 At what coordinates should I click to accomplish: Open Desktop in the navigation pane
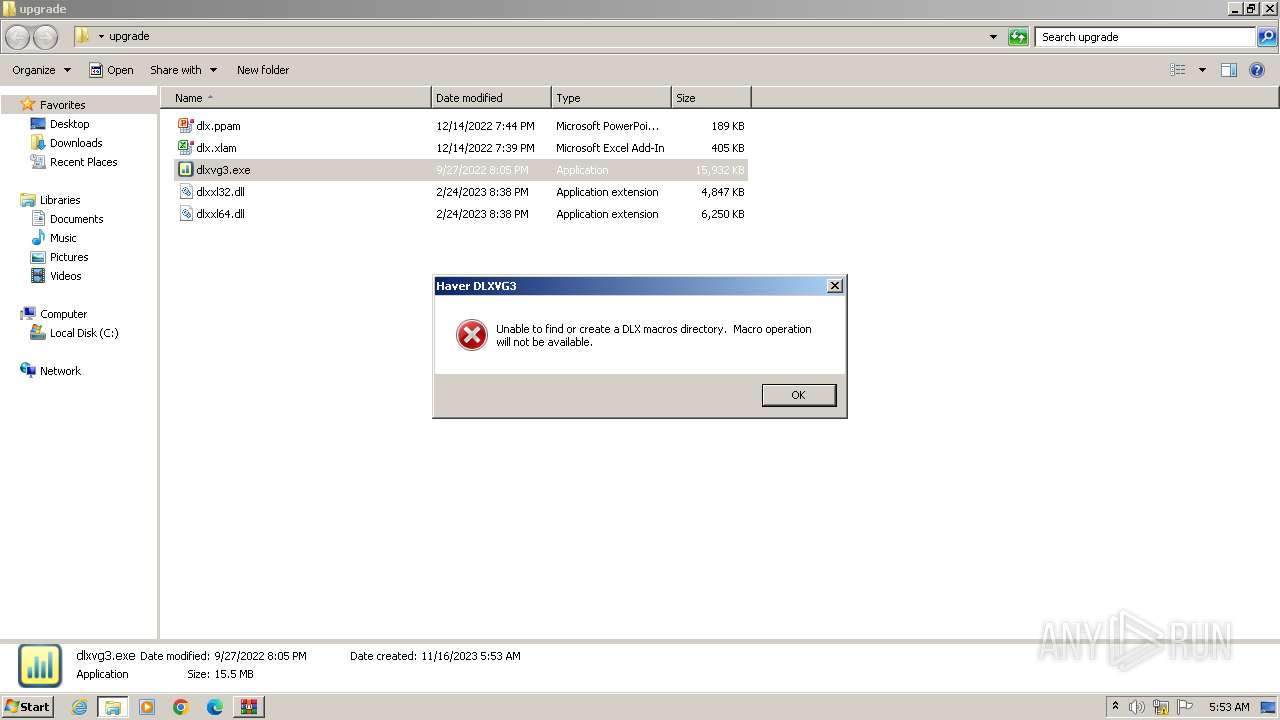[x=69, y=124]
